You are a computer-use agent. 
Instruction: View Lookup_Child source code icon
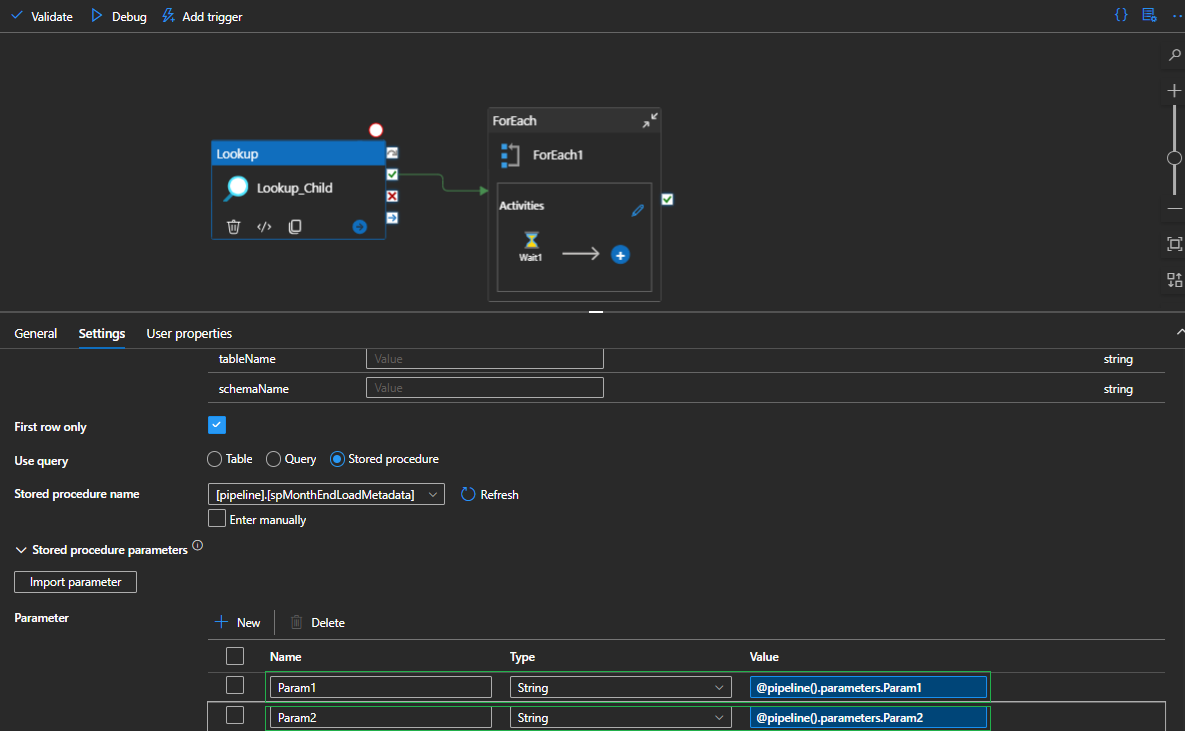264,227
